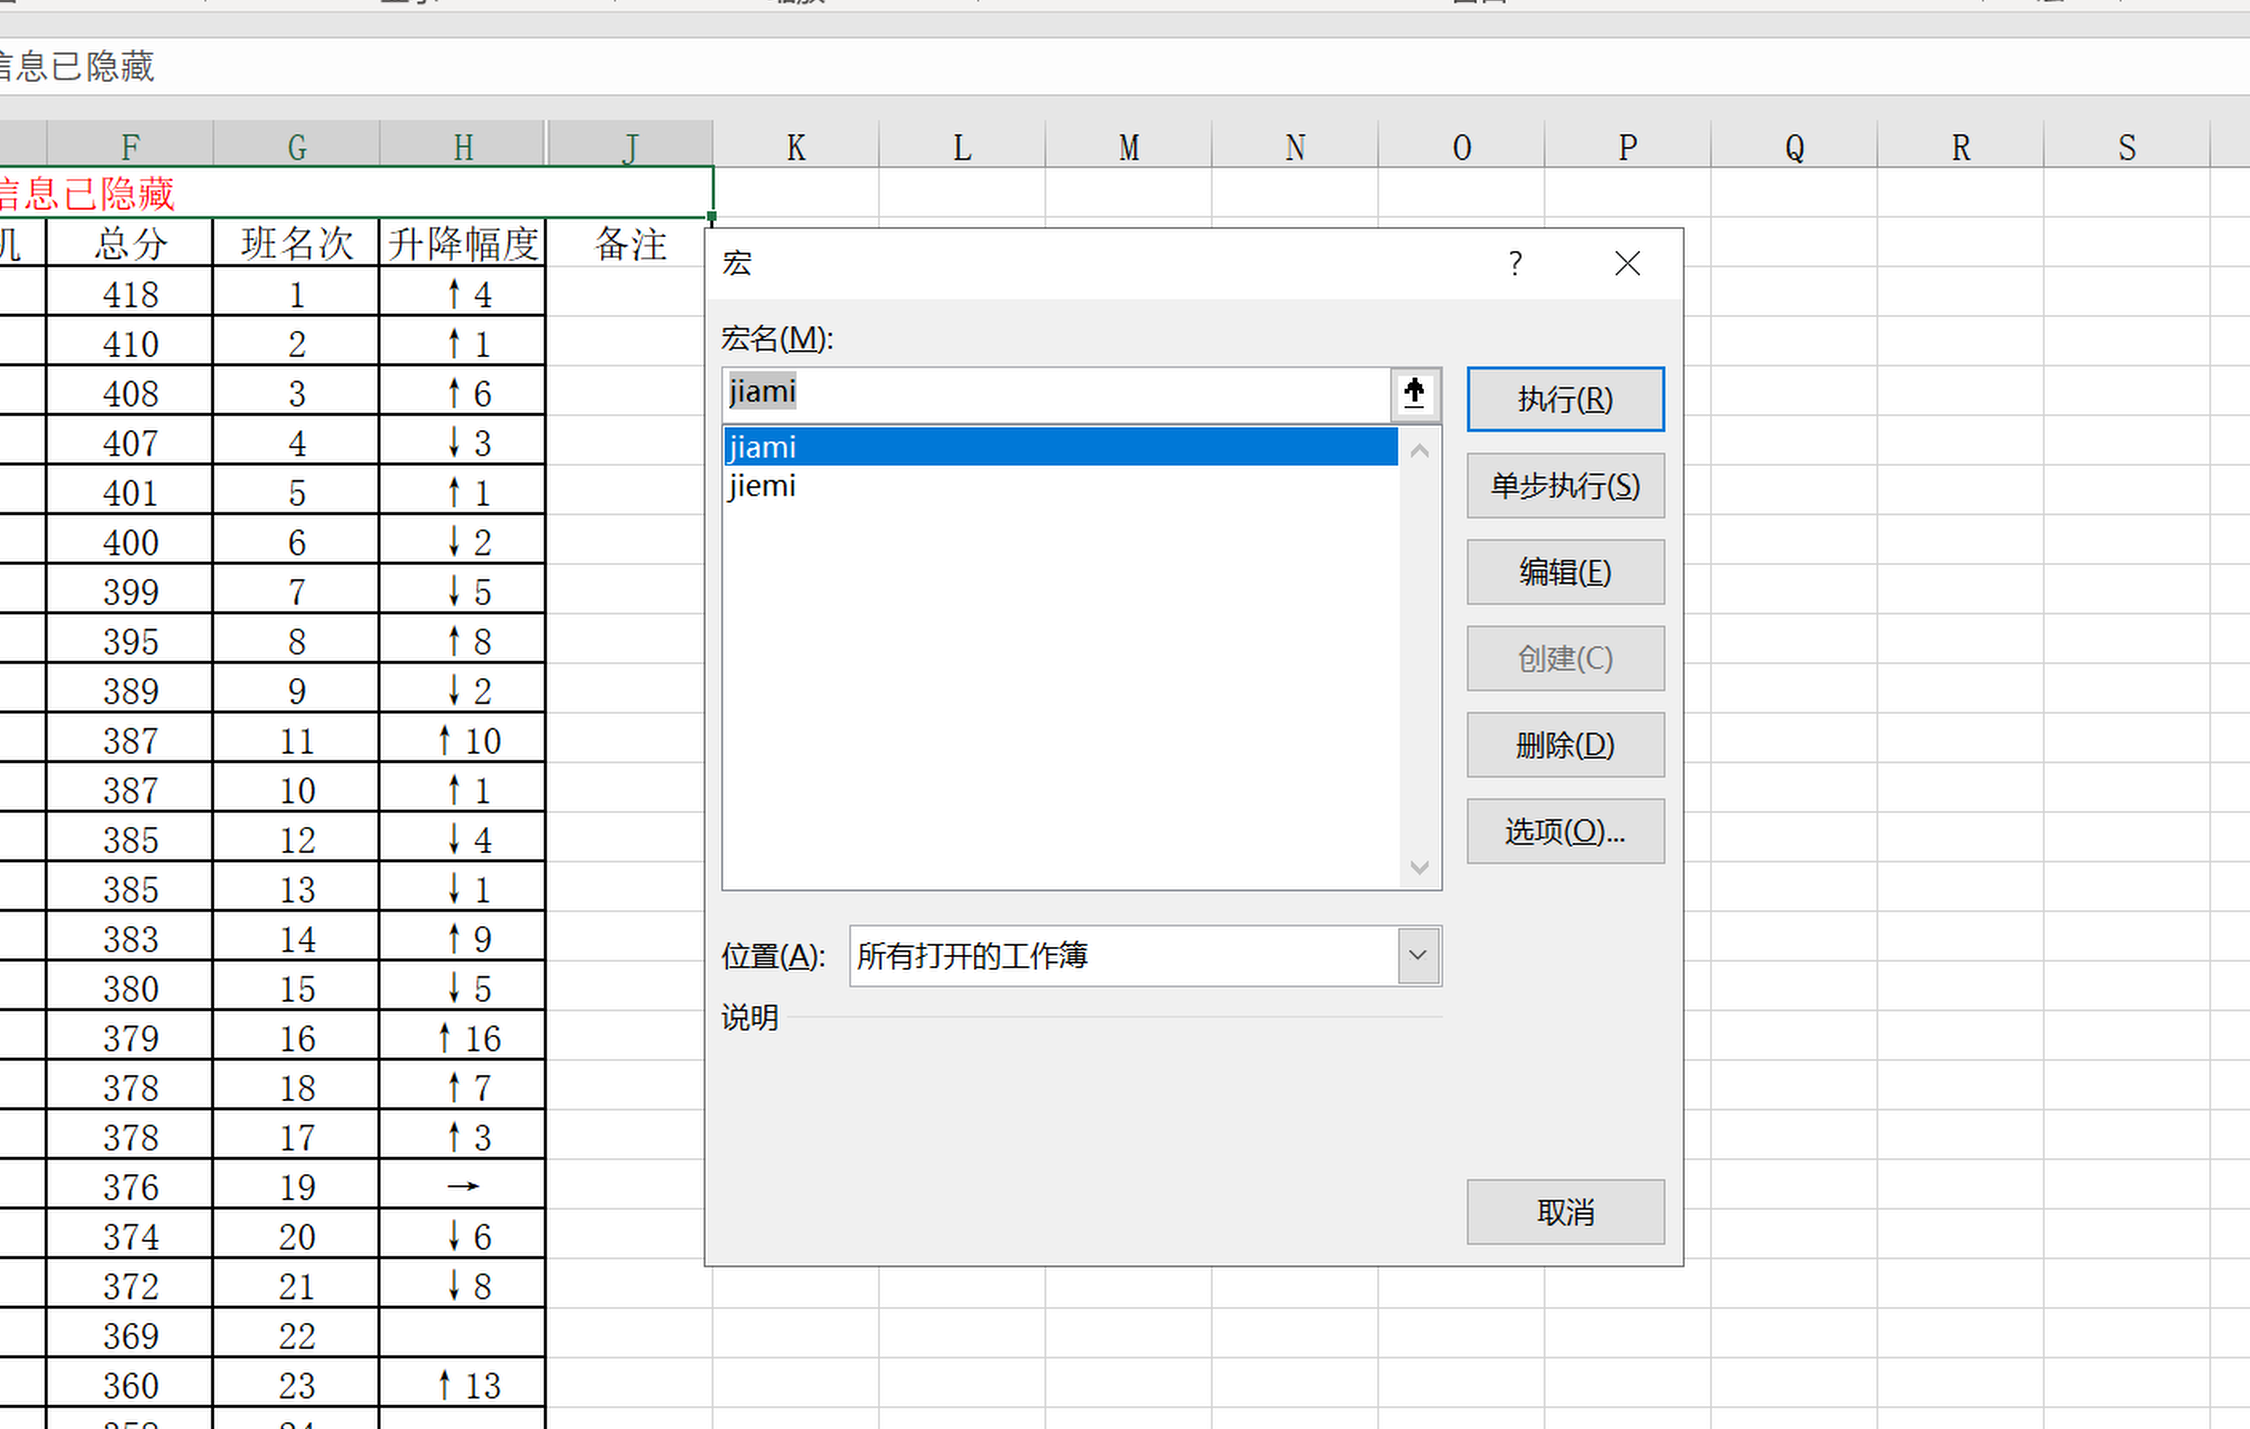Delete the macro using the 删除 button

1565,745
